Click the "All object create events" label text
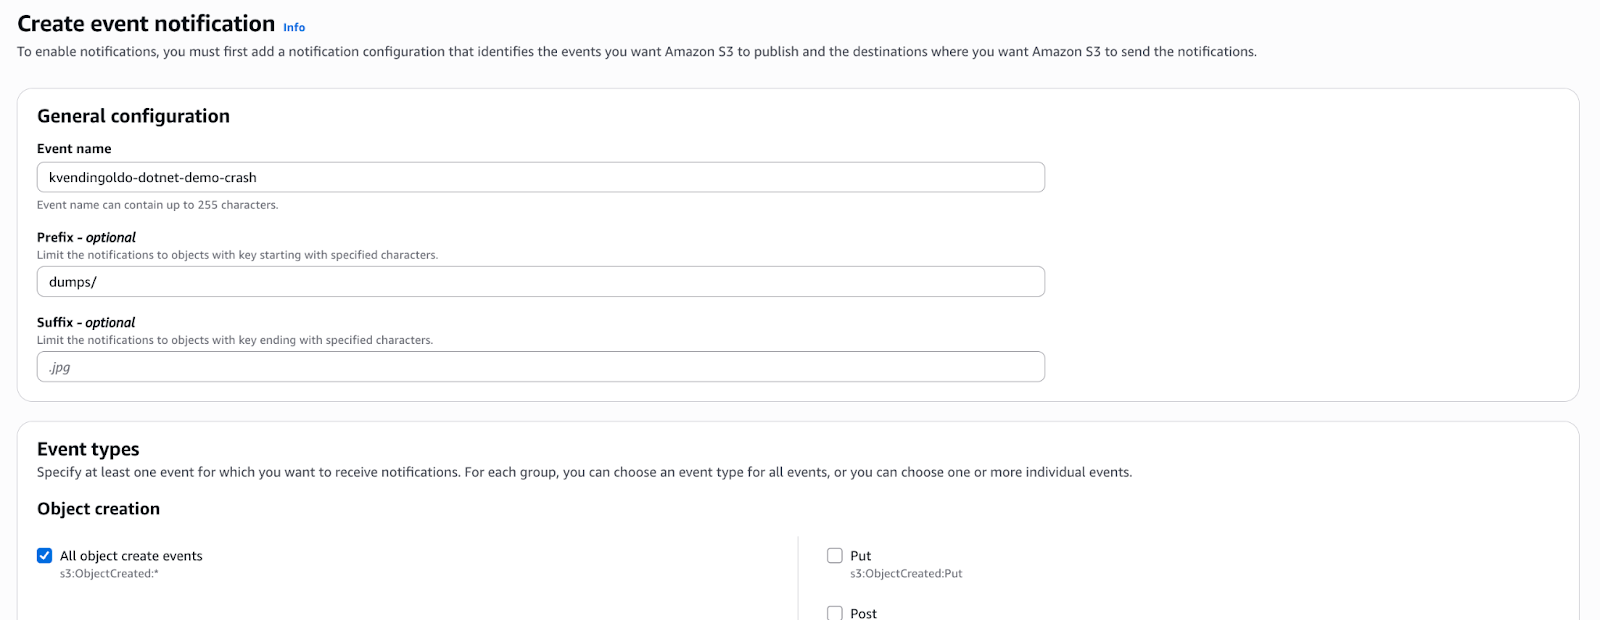Viewport: 1600px width, 620px height. (131, 556)
